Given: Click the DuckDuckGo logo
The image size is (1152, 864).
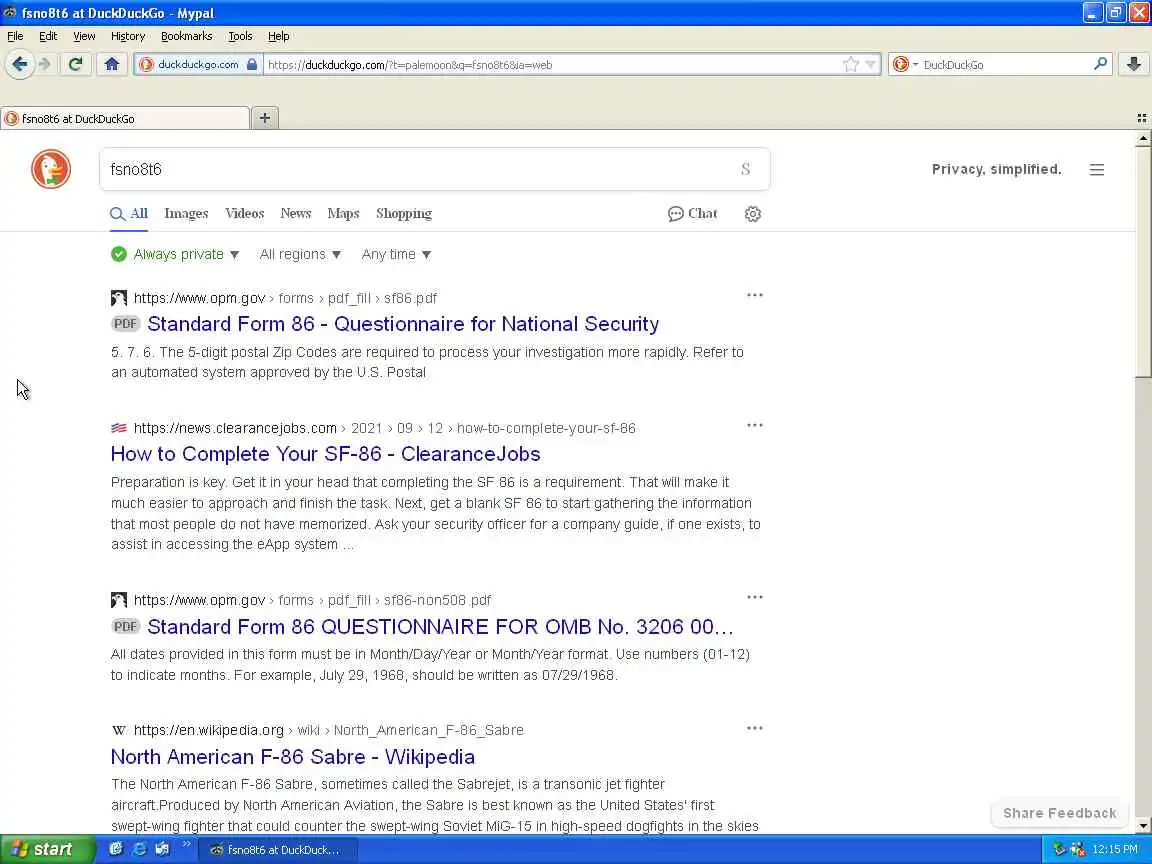Looking at the screenshot, I should click(51, 169).
